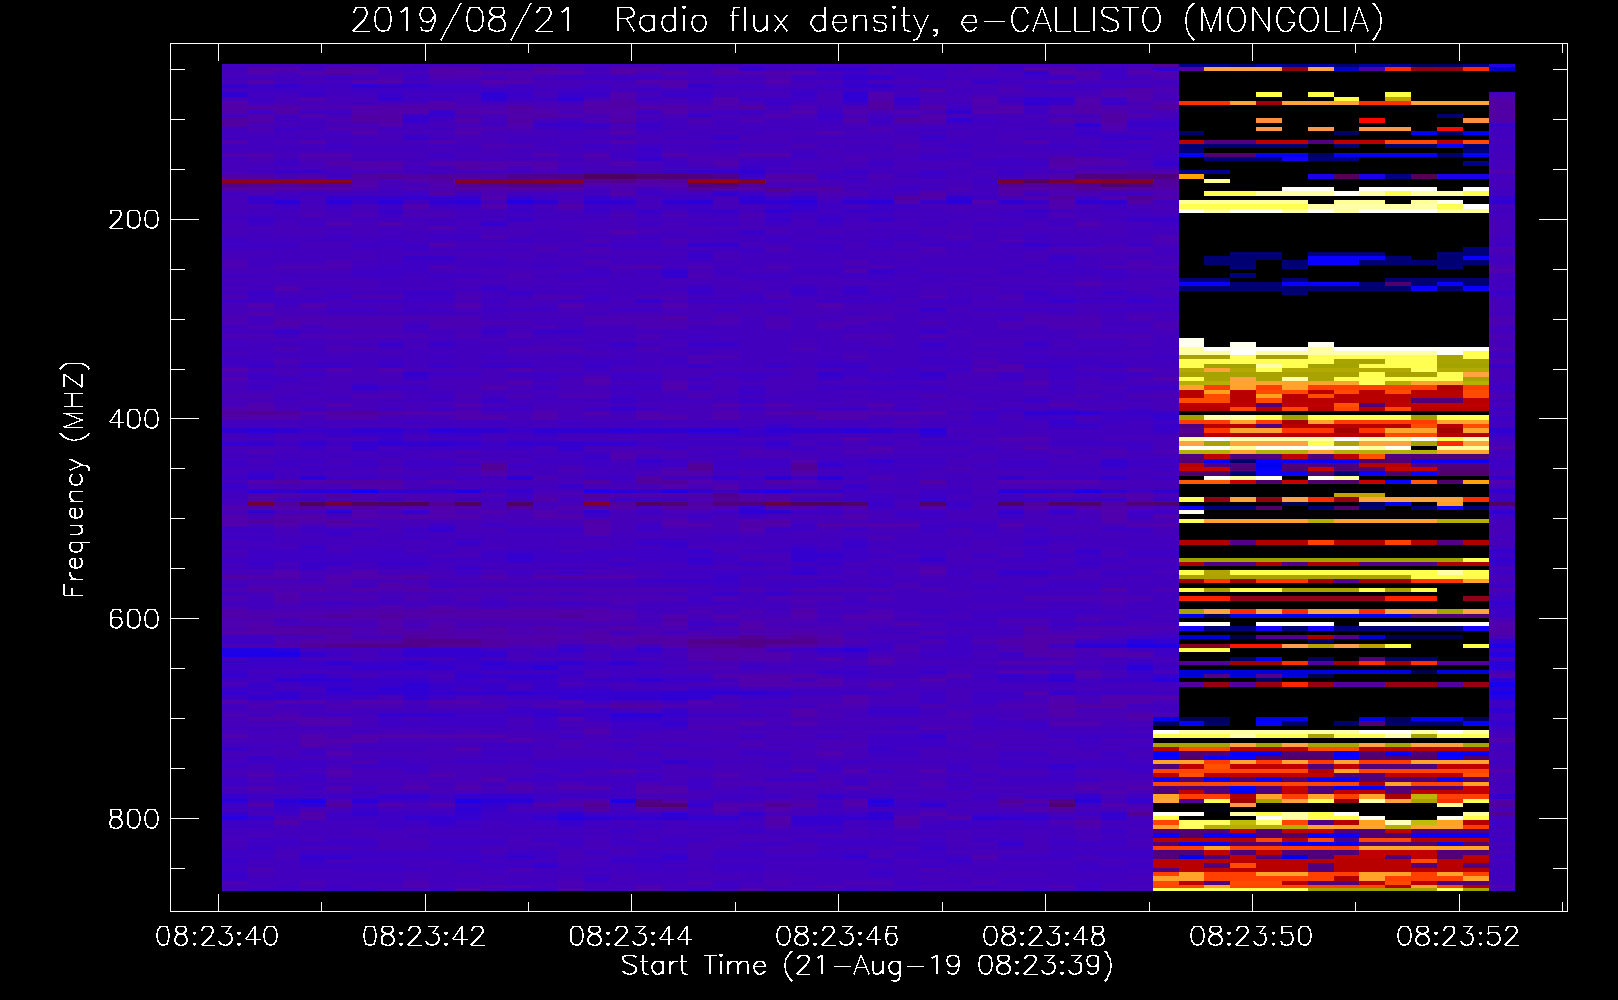Click the '08:23:40' time tick label
The height and width of the screenshot is (1000, 1618).
click(217, 937)
